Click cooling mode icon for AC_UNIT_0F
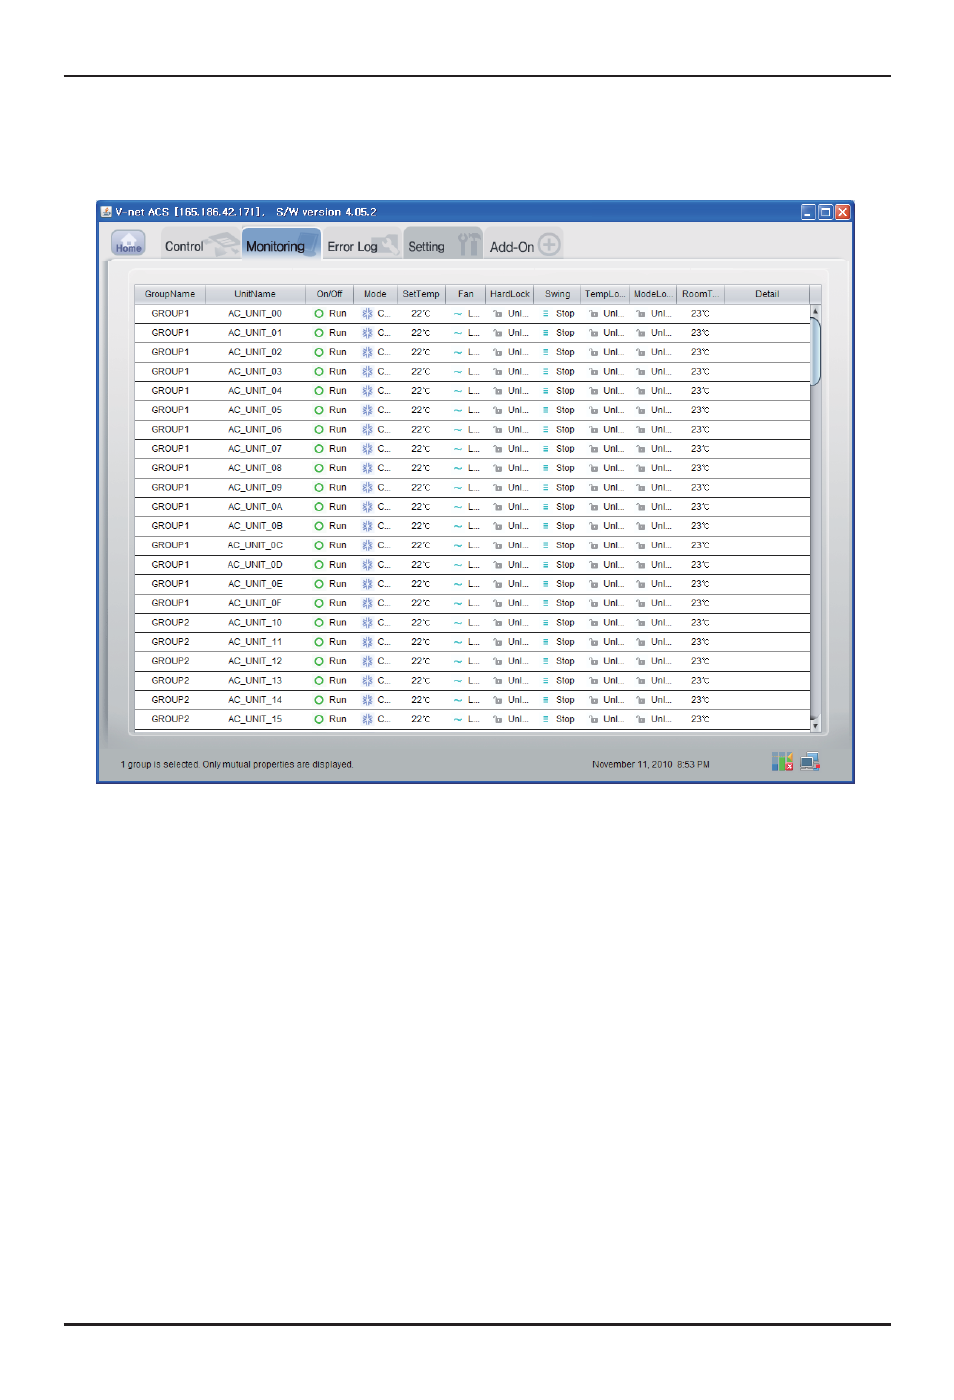Screen dimensions: 954x1400 pos(367,603)
